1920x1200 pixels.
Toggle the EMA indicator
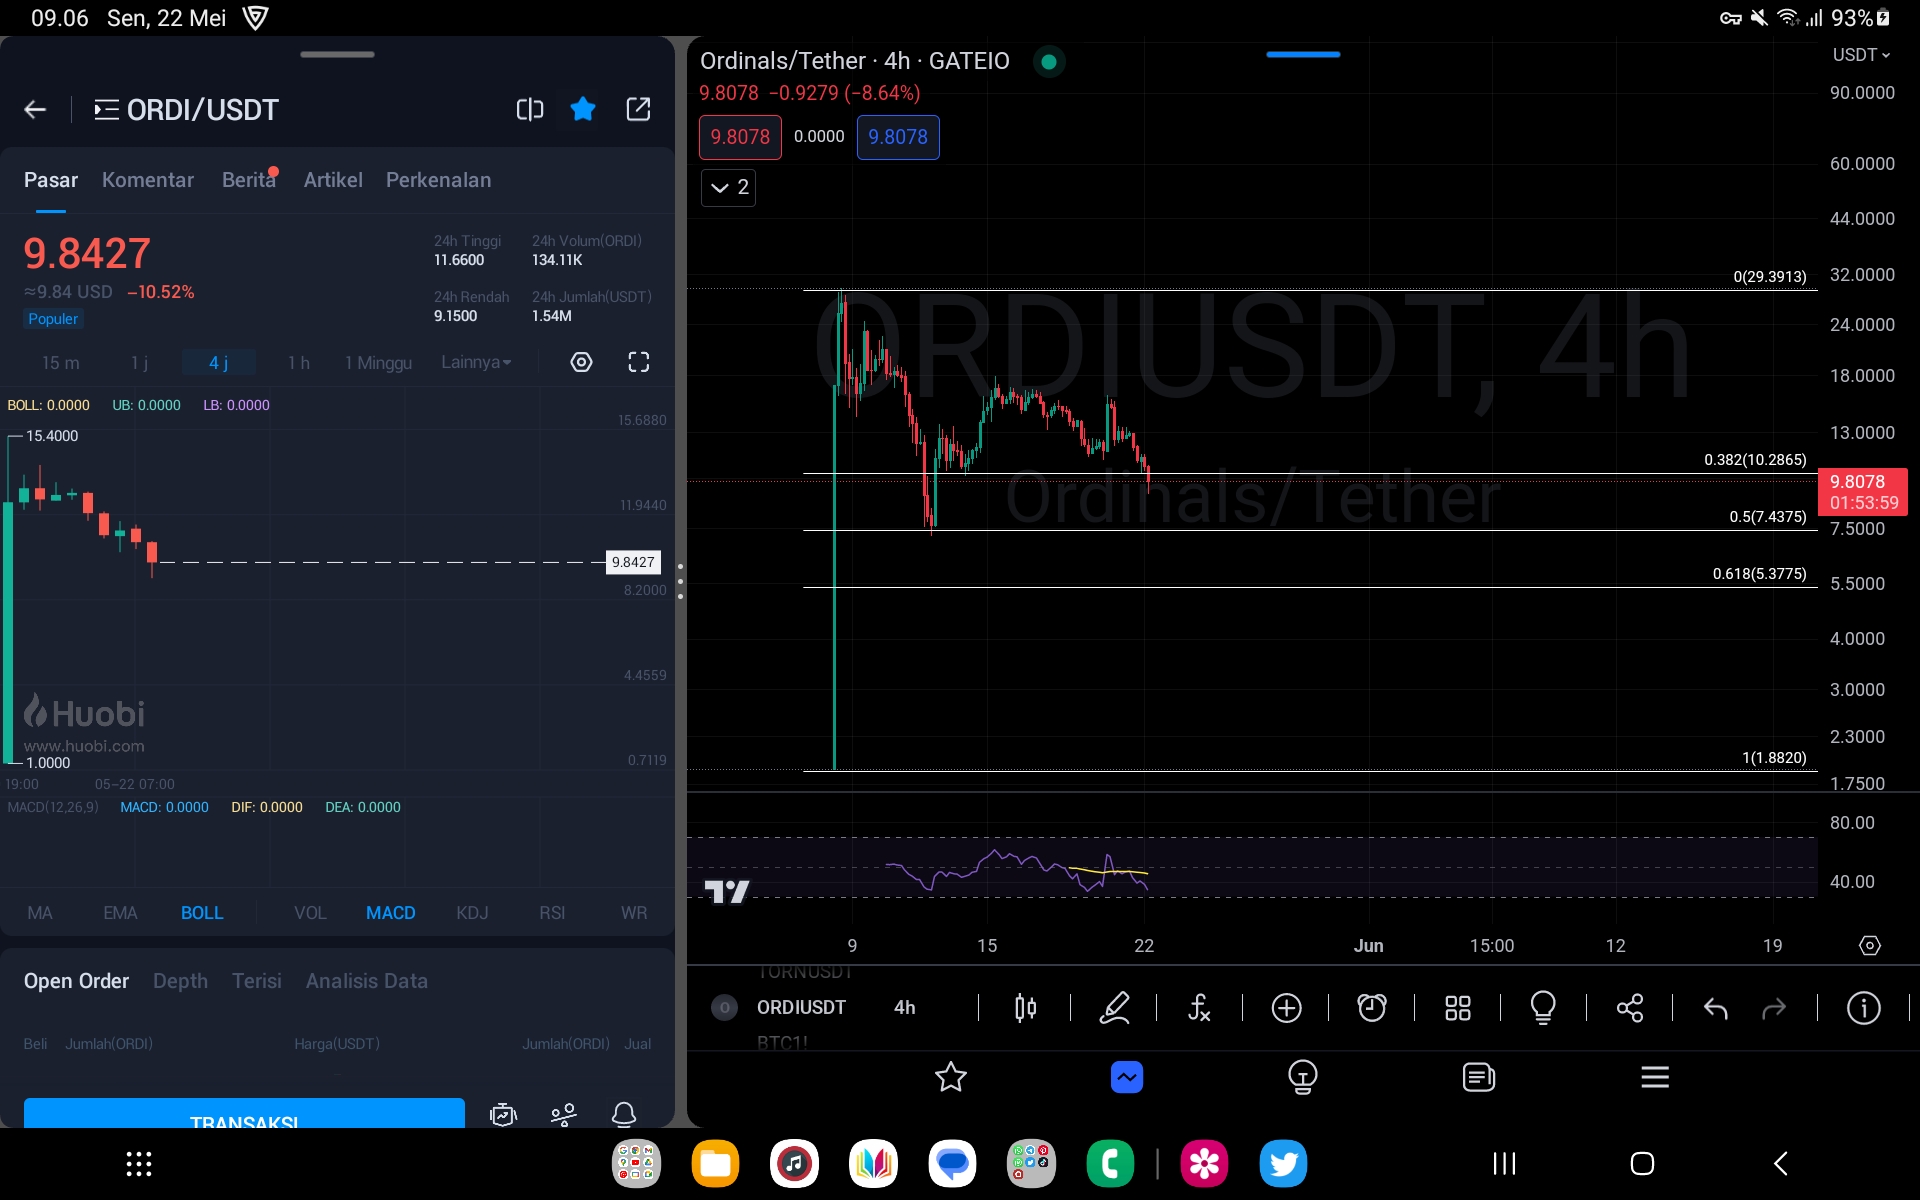[120, 913]
